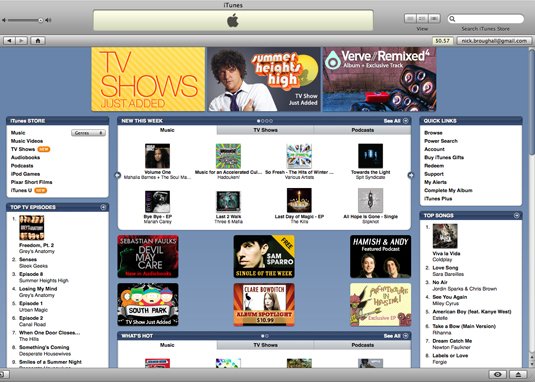The height and width of the screenshot is (382, 535).
Task: Go forward with the right arrow button
Action: click(21, 41)
